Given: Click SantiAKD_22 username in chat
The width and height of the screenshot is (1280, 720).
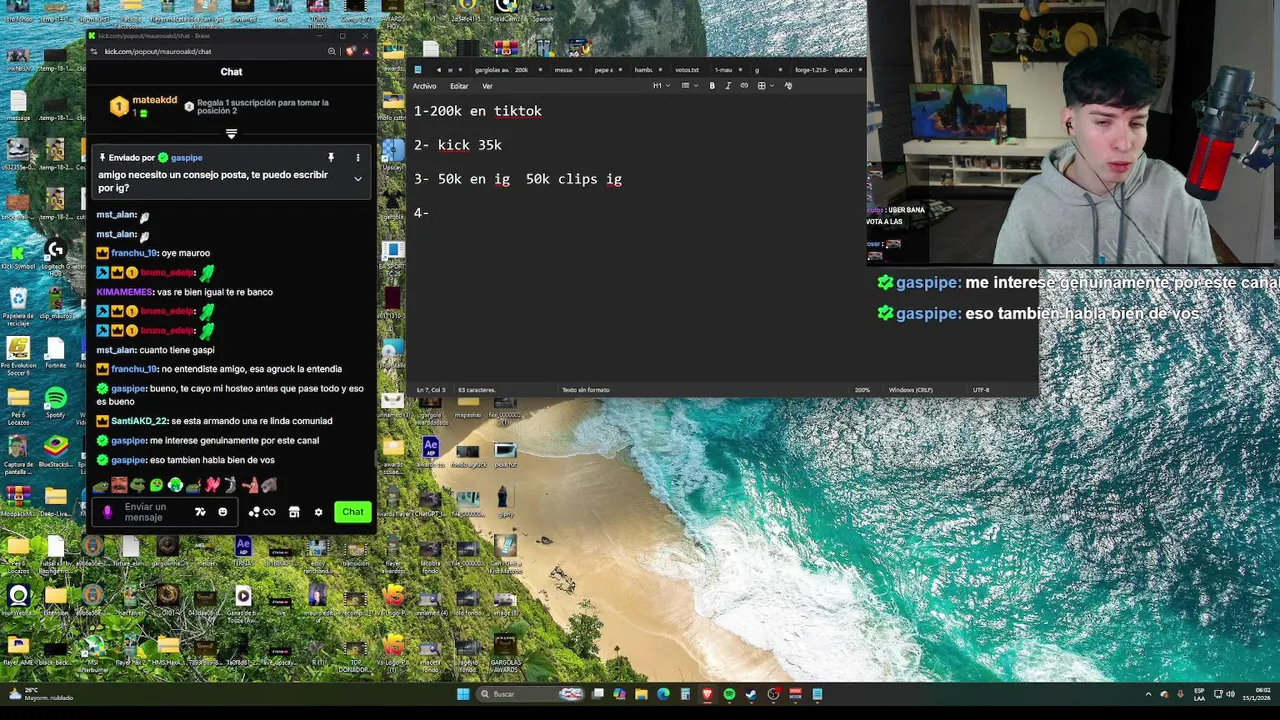Looking at the screenshot, I should pyautogui.click(x=139, y=421).
